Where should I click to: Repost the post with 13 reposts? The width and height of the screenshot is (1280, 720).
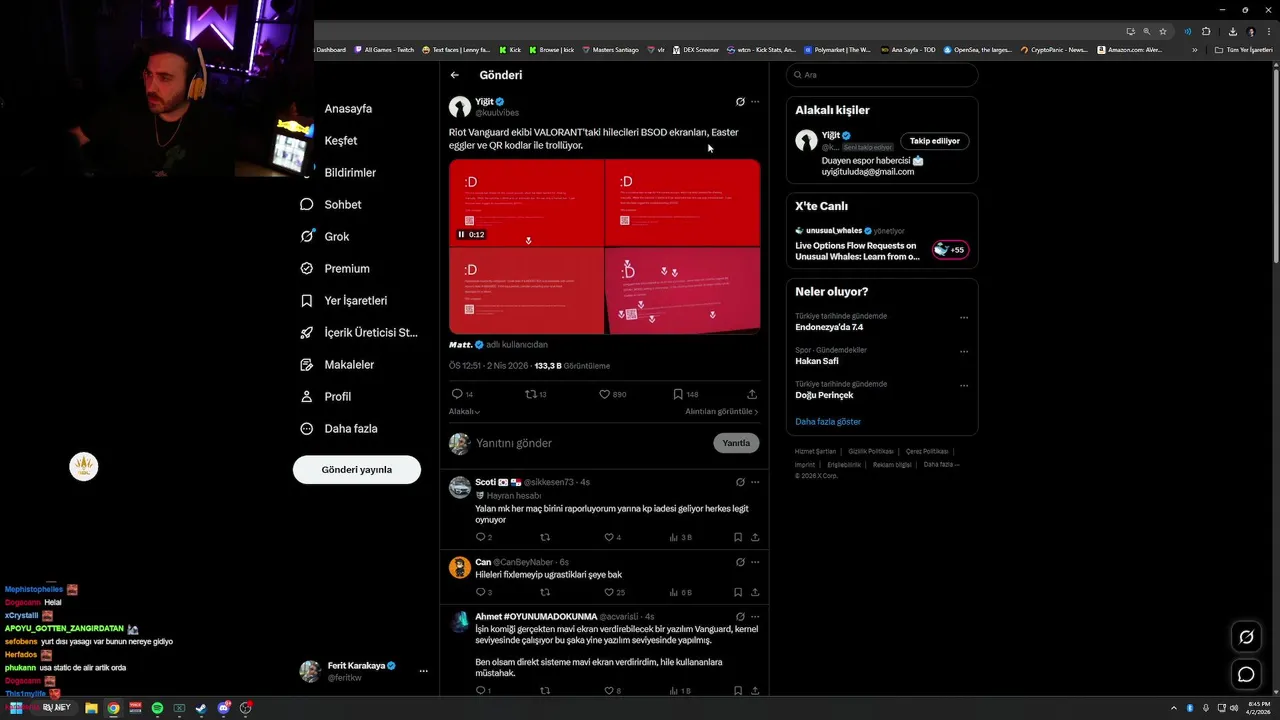pyautogui.click(x=531, y=394)
